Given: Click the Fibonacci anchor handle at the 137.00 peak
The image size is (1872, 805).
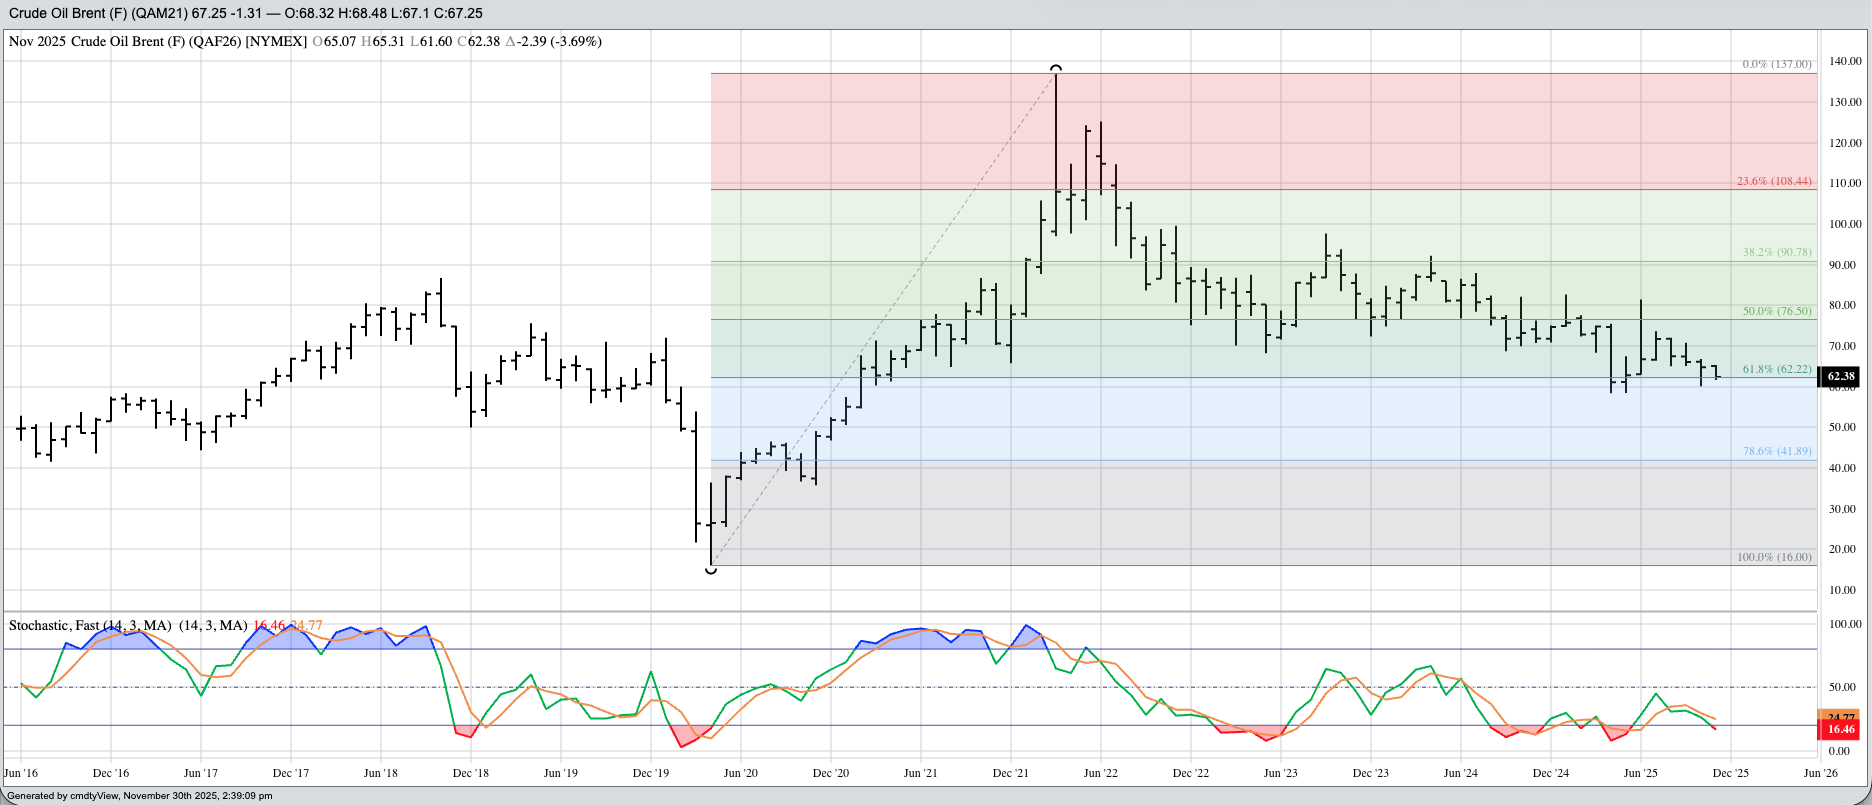Looking at the screenshot, I should point(1056,69).
